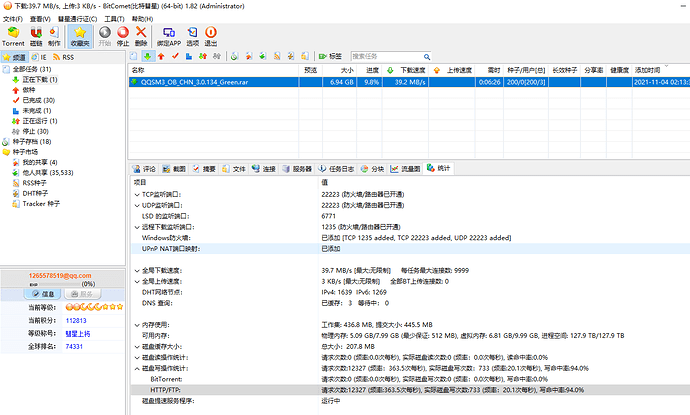Toggle the 收藏夹 favorites panel
This screenshot has width=690, height=415.
pyautogui.click(x=80, y=36)
